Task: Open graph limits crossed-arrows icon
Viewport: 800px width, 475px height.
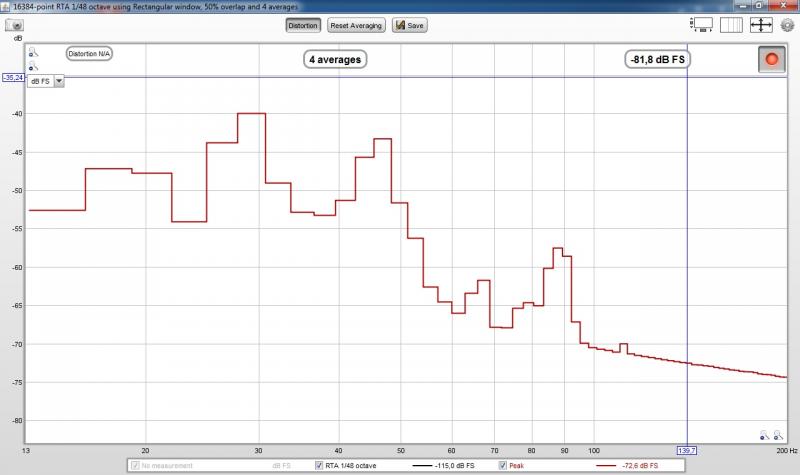Action: [x=761, y=24]
